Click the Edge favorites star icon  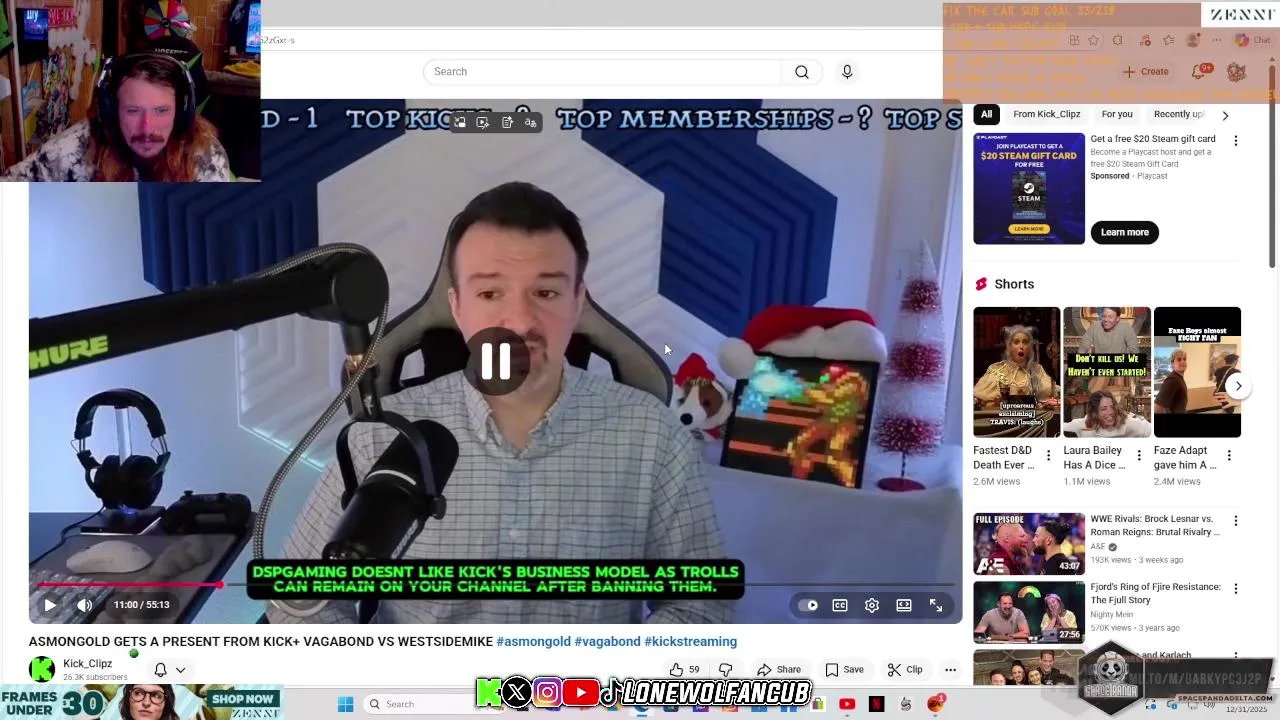click(1093, 40)
